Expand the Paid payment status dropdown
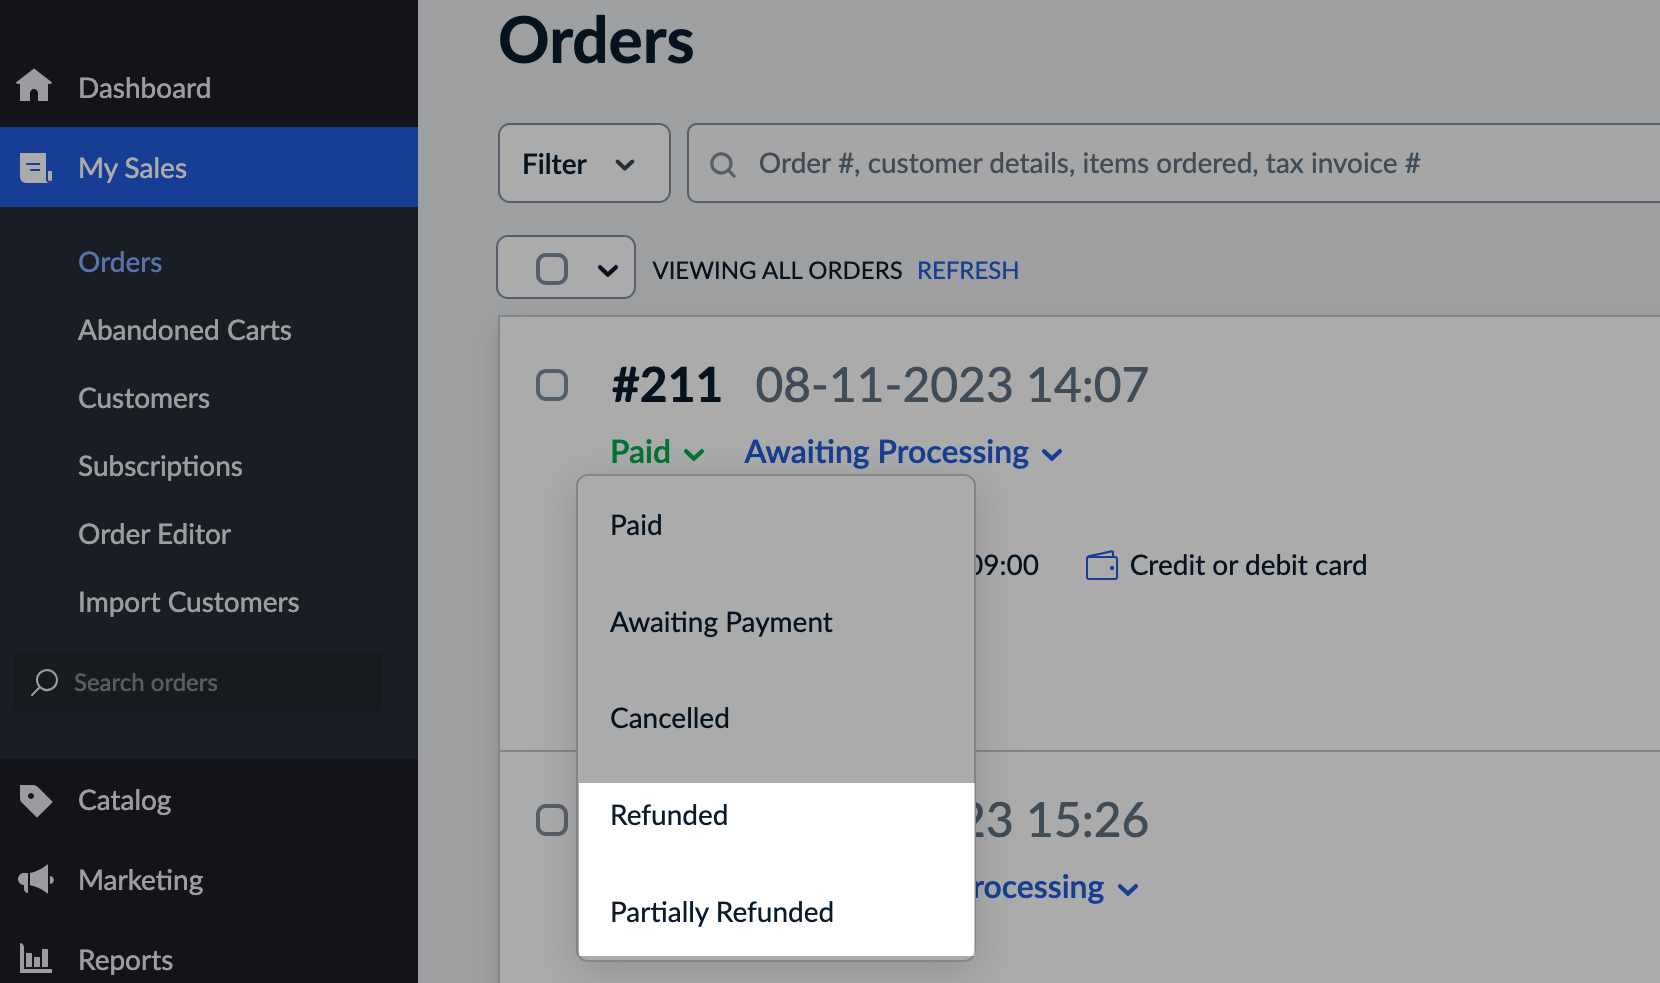The width and height of the screenshot is (1660, 983). coord(656,451)
